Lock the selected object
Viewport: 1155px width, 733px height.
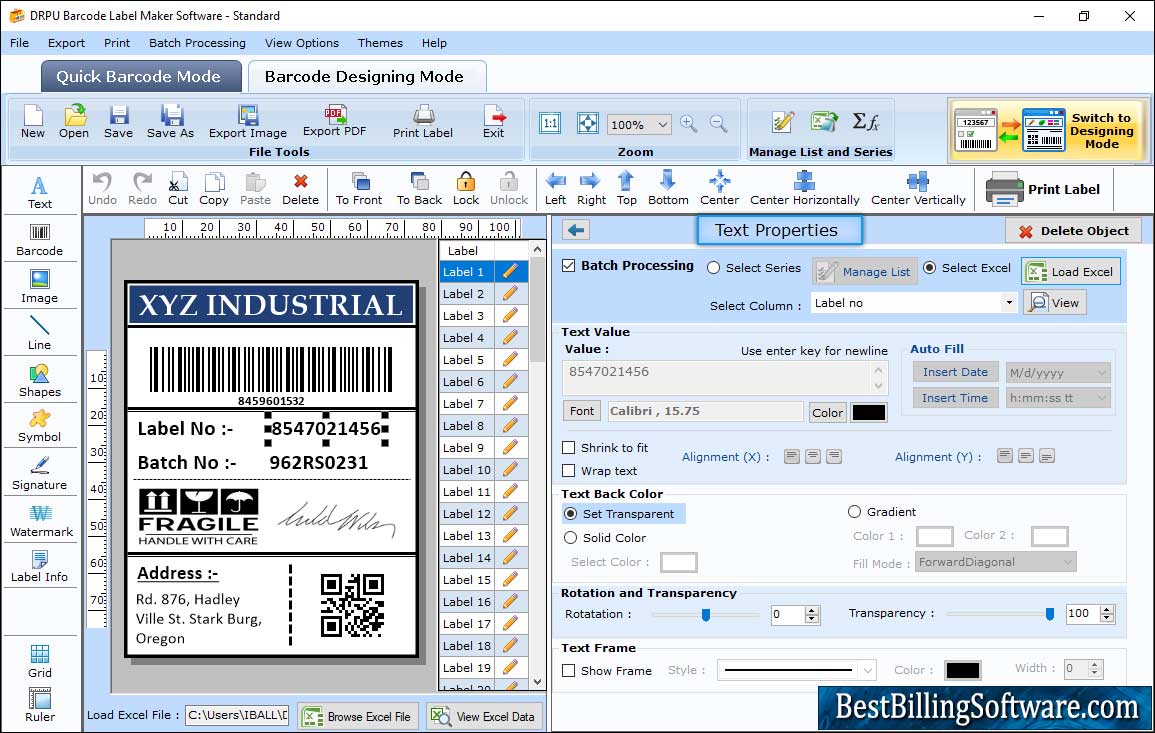pos(466,189)
